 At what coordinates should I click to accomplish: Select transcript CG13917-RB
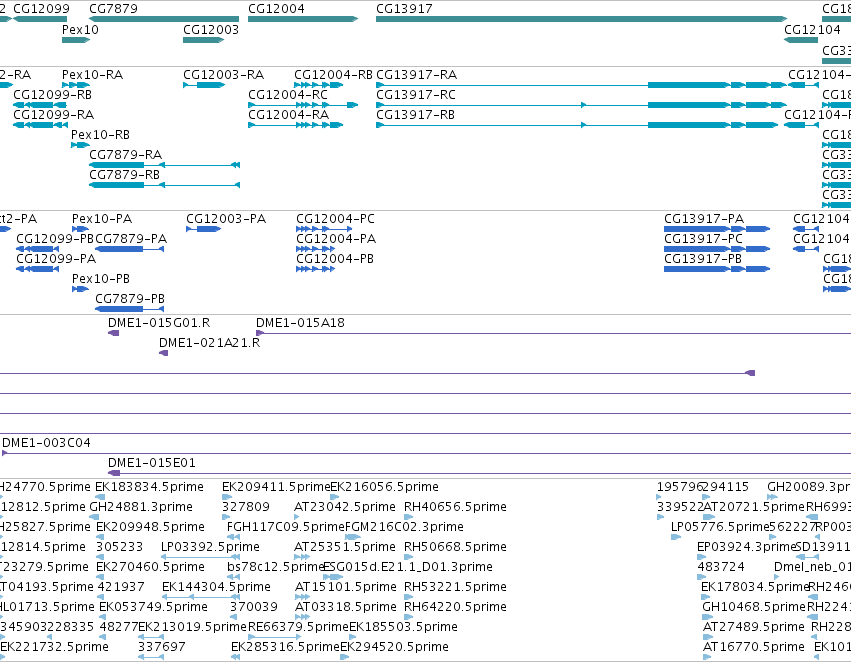[577, 125]
